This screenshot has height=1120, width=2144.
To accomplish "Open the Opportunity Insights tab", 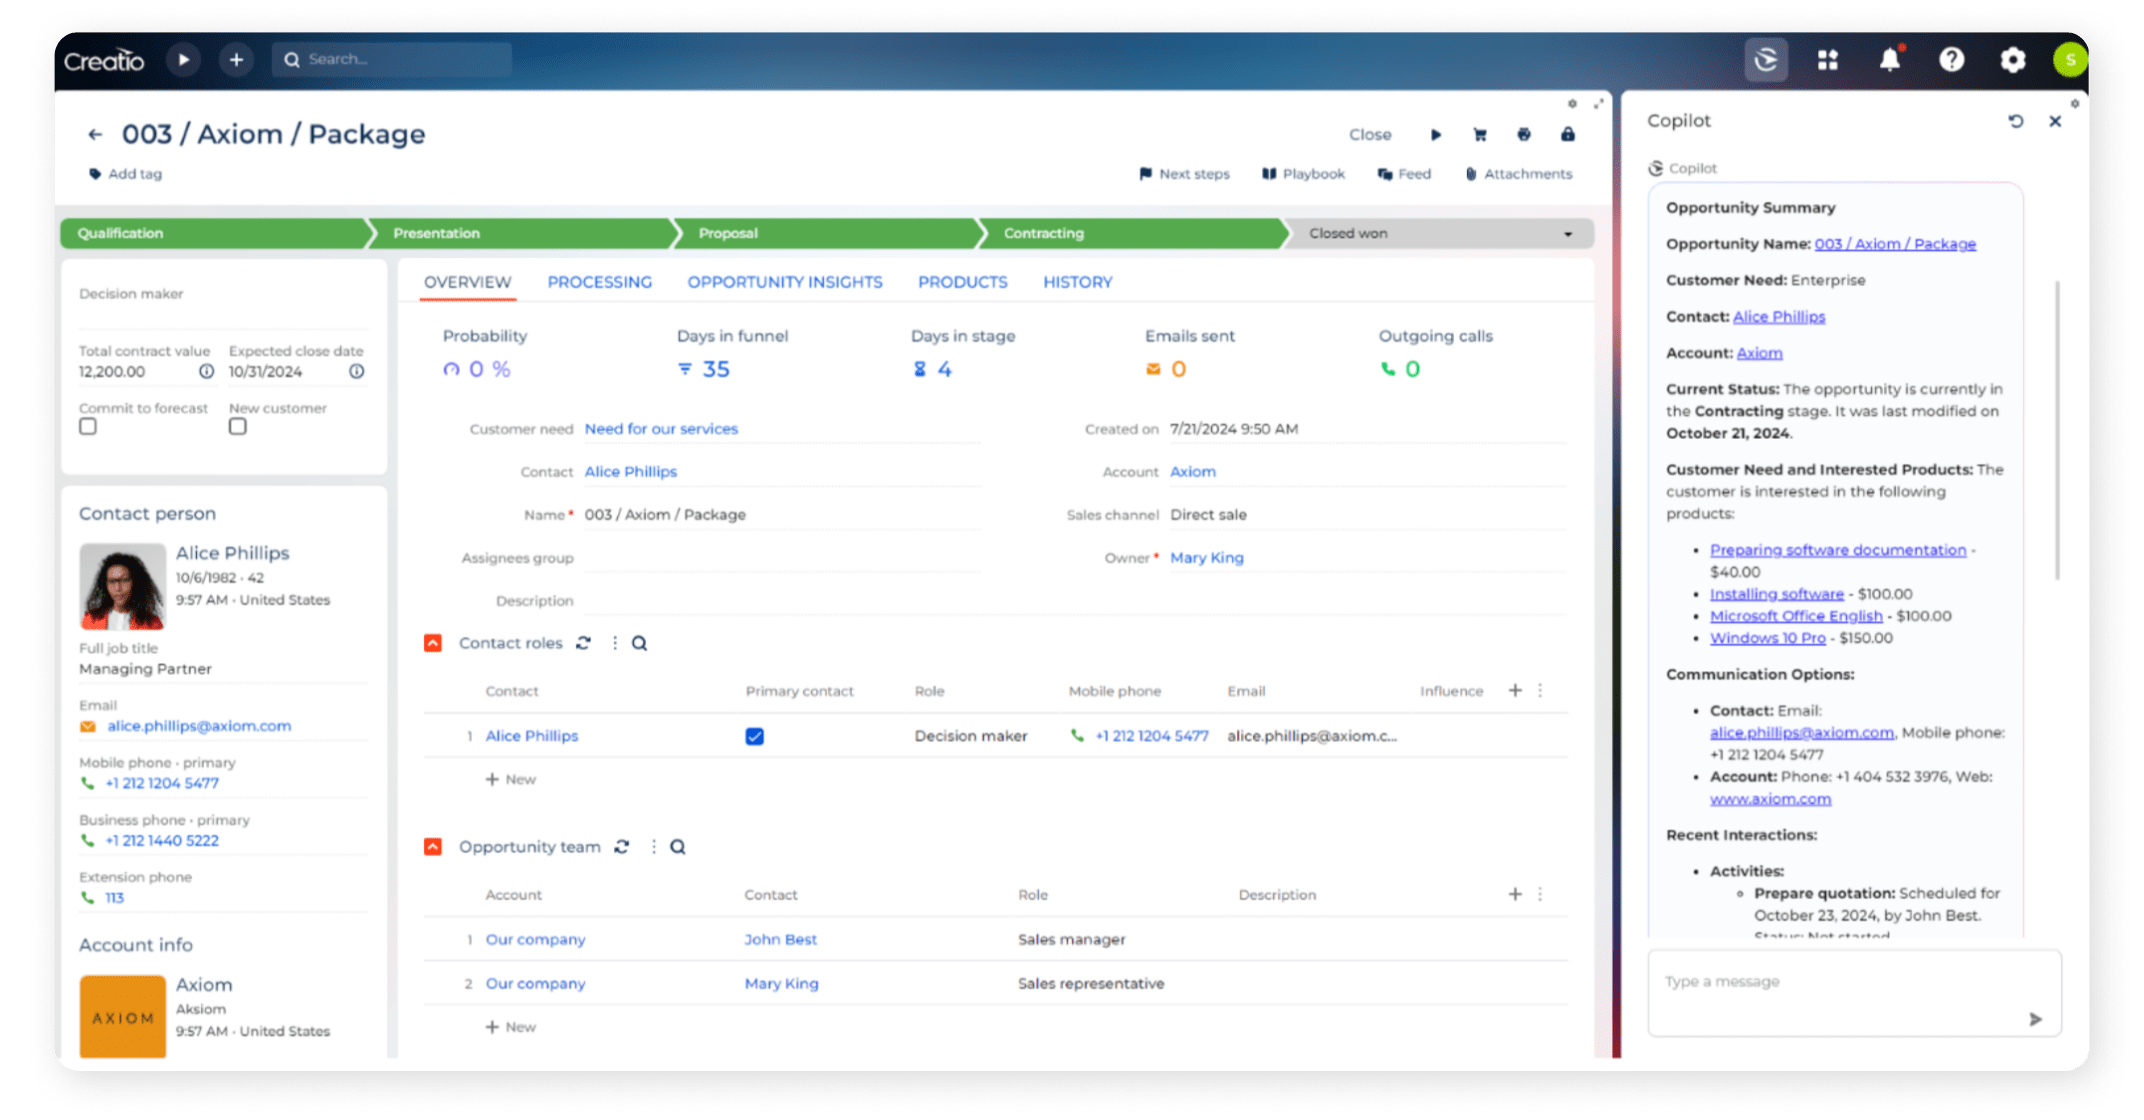I will point(784,282).
